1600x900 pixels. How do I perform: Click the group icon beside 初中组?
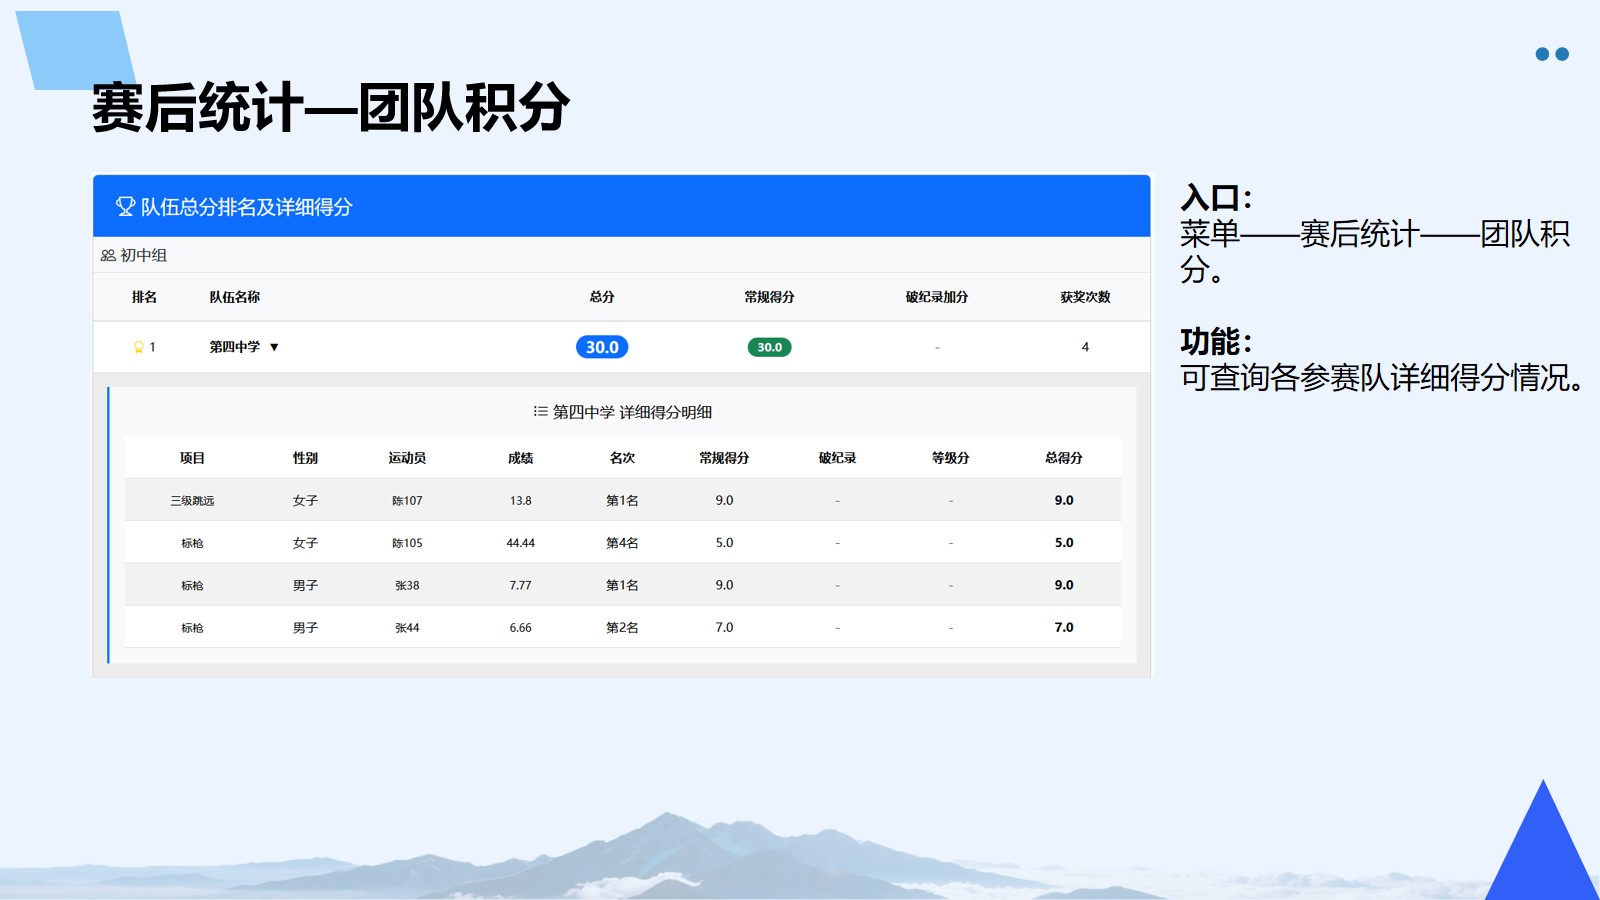pyautogui.click(x=108, y=256)
